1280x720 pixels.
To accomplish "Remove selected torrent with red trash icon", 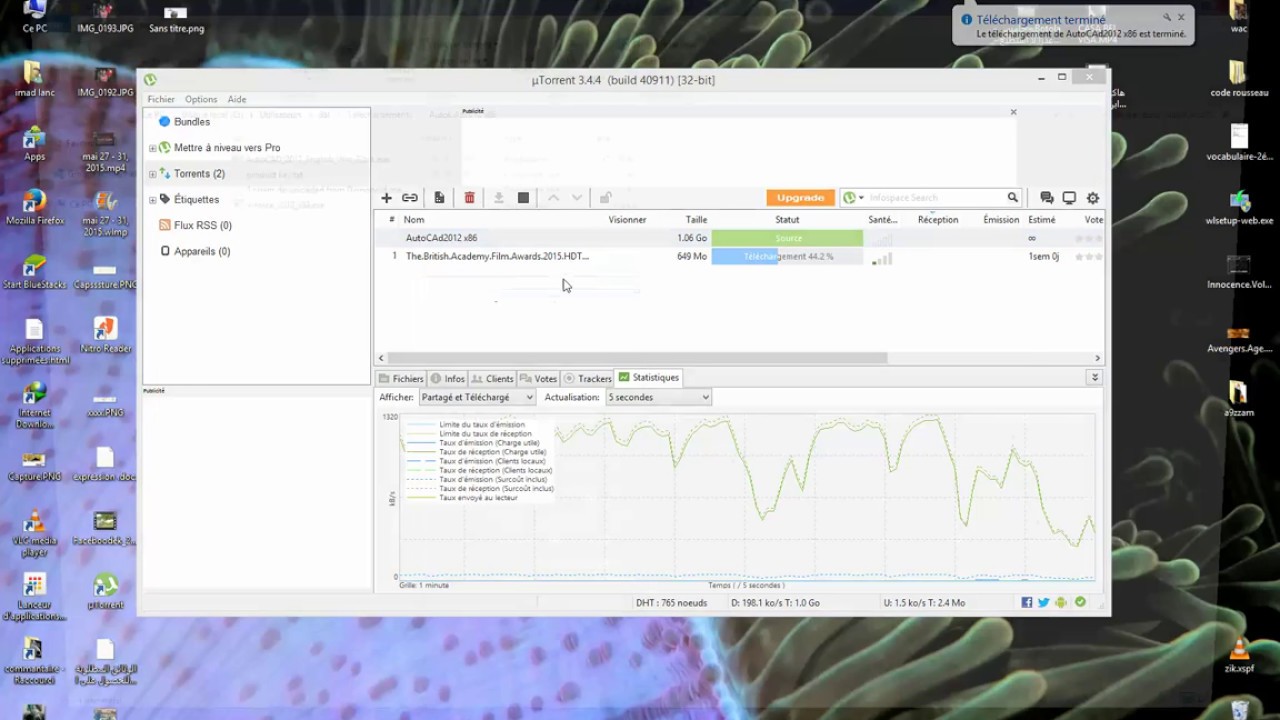I will coord(469,198).
